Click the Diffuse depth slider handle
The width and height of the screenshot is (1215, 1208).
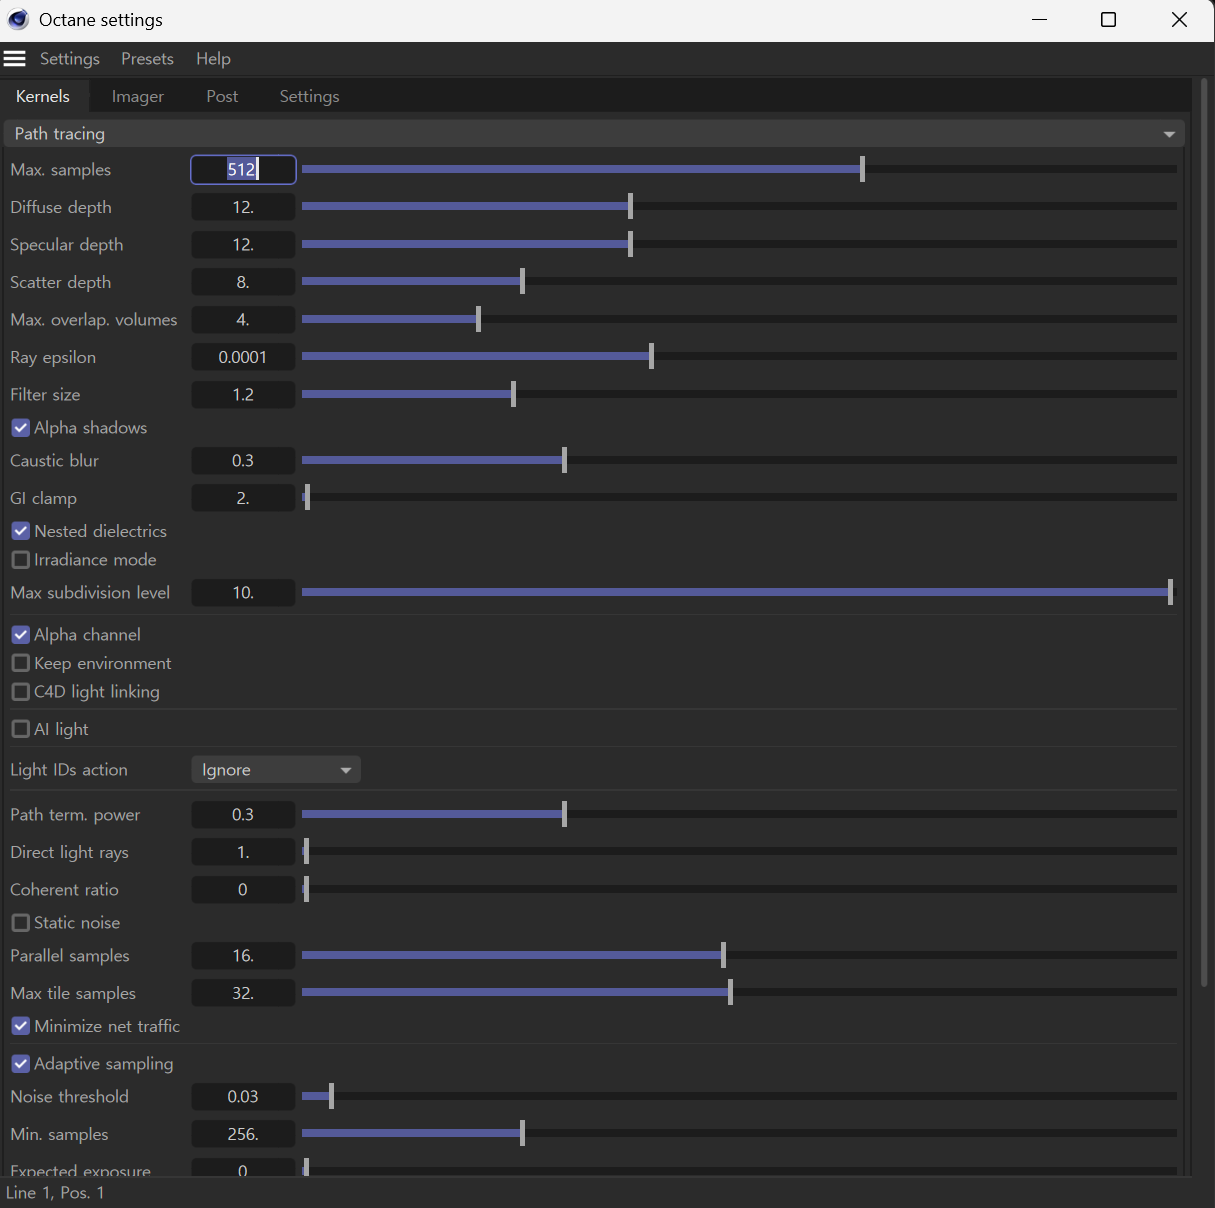click(630, 206)
